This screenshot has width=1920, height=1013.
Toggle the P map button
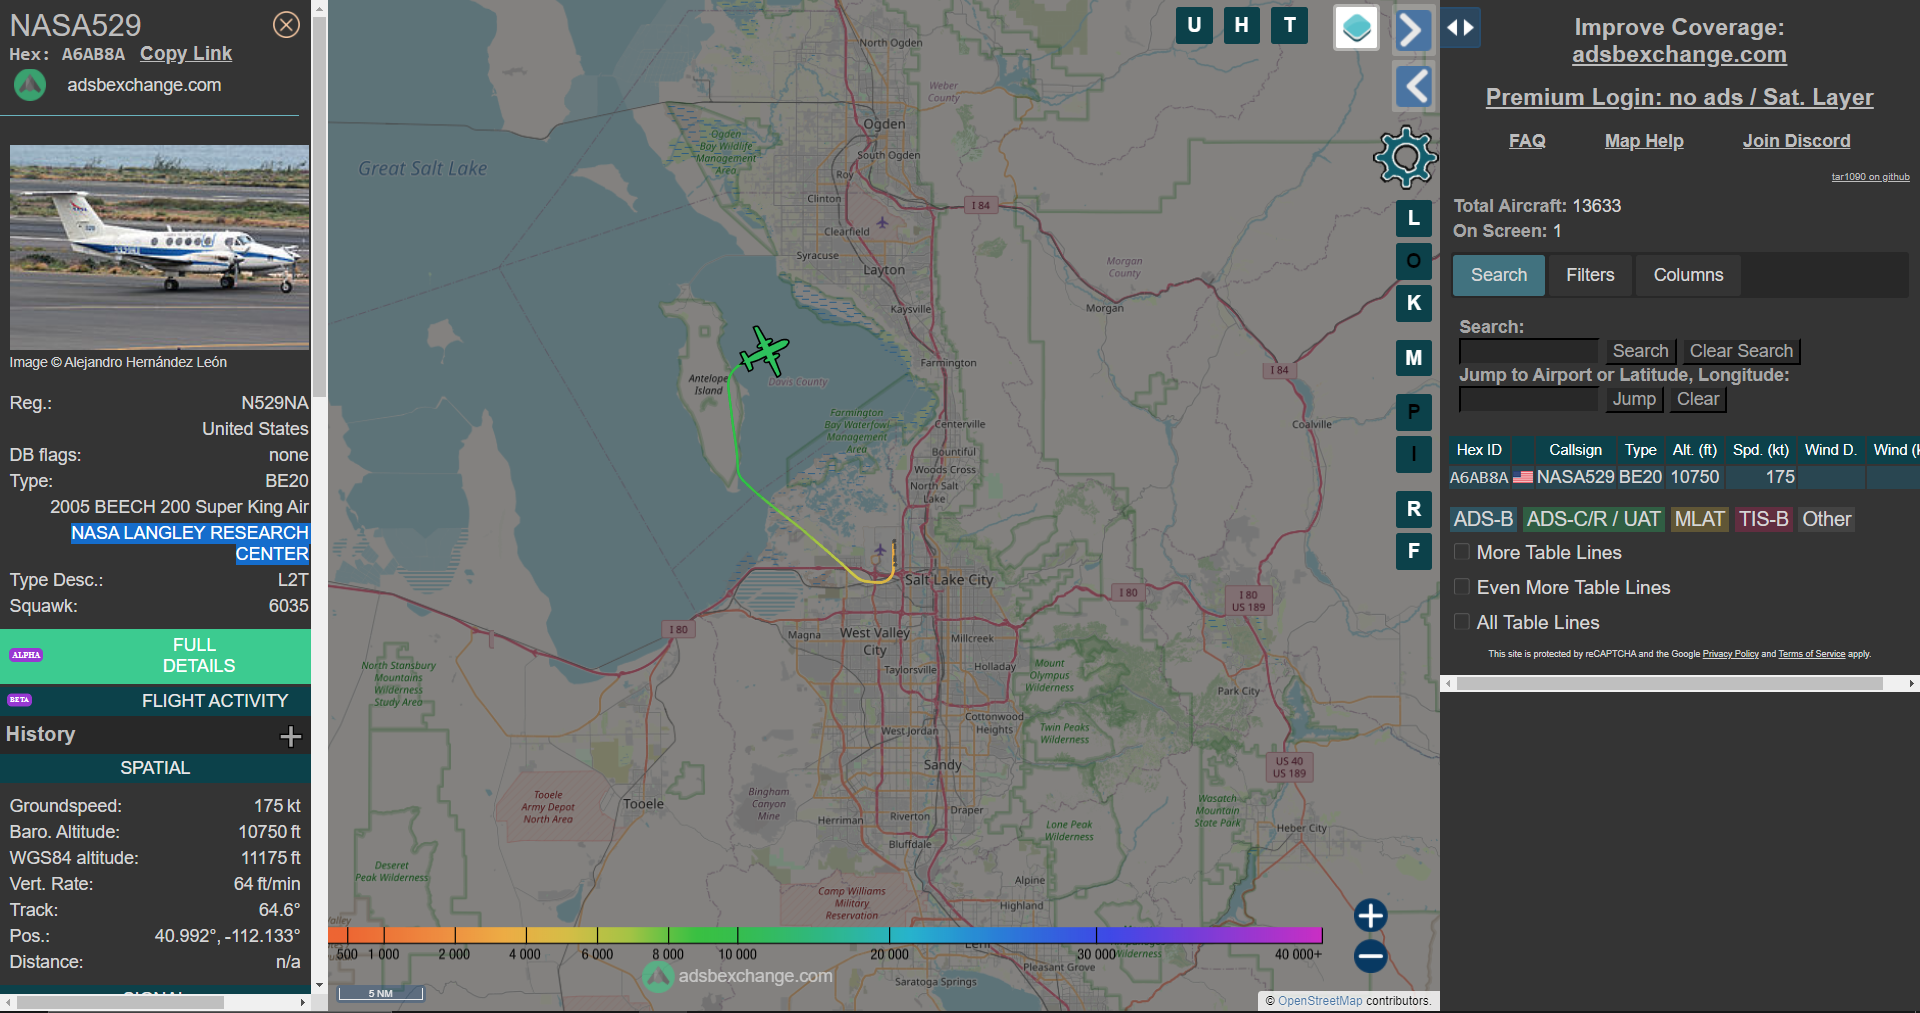coord(1414,411)
